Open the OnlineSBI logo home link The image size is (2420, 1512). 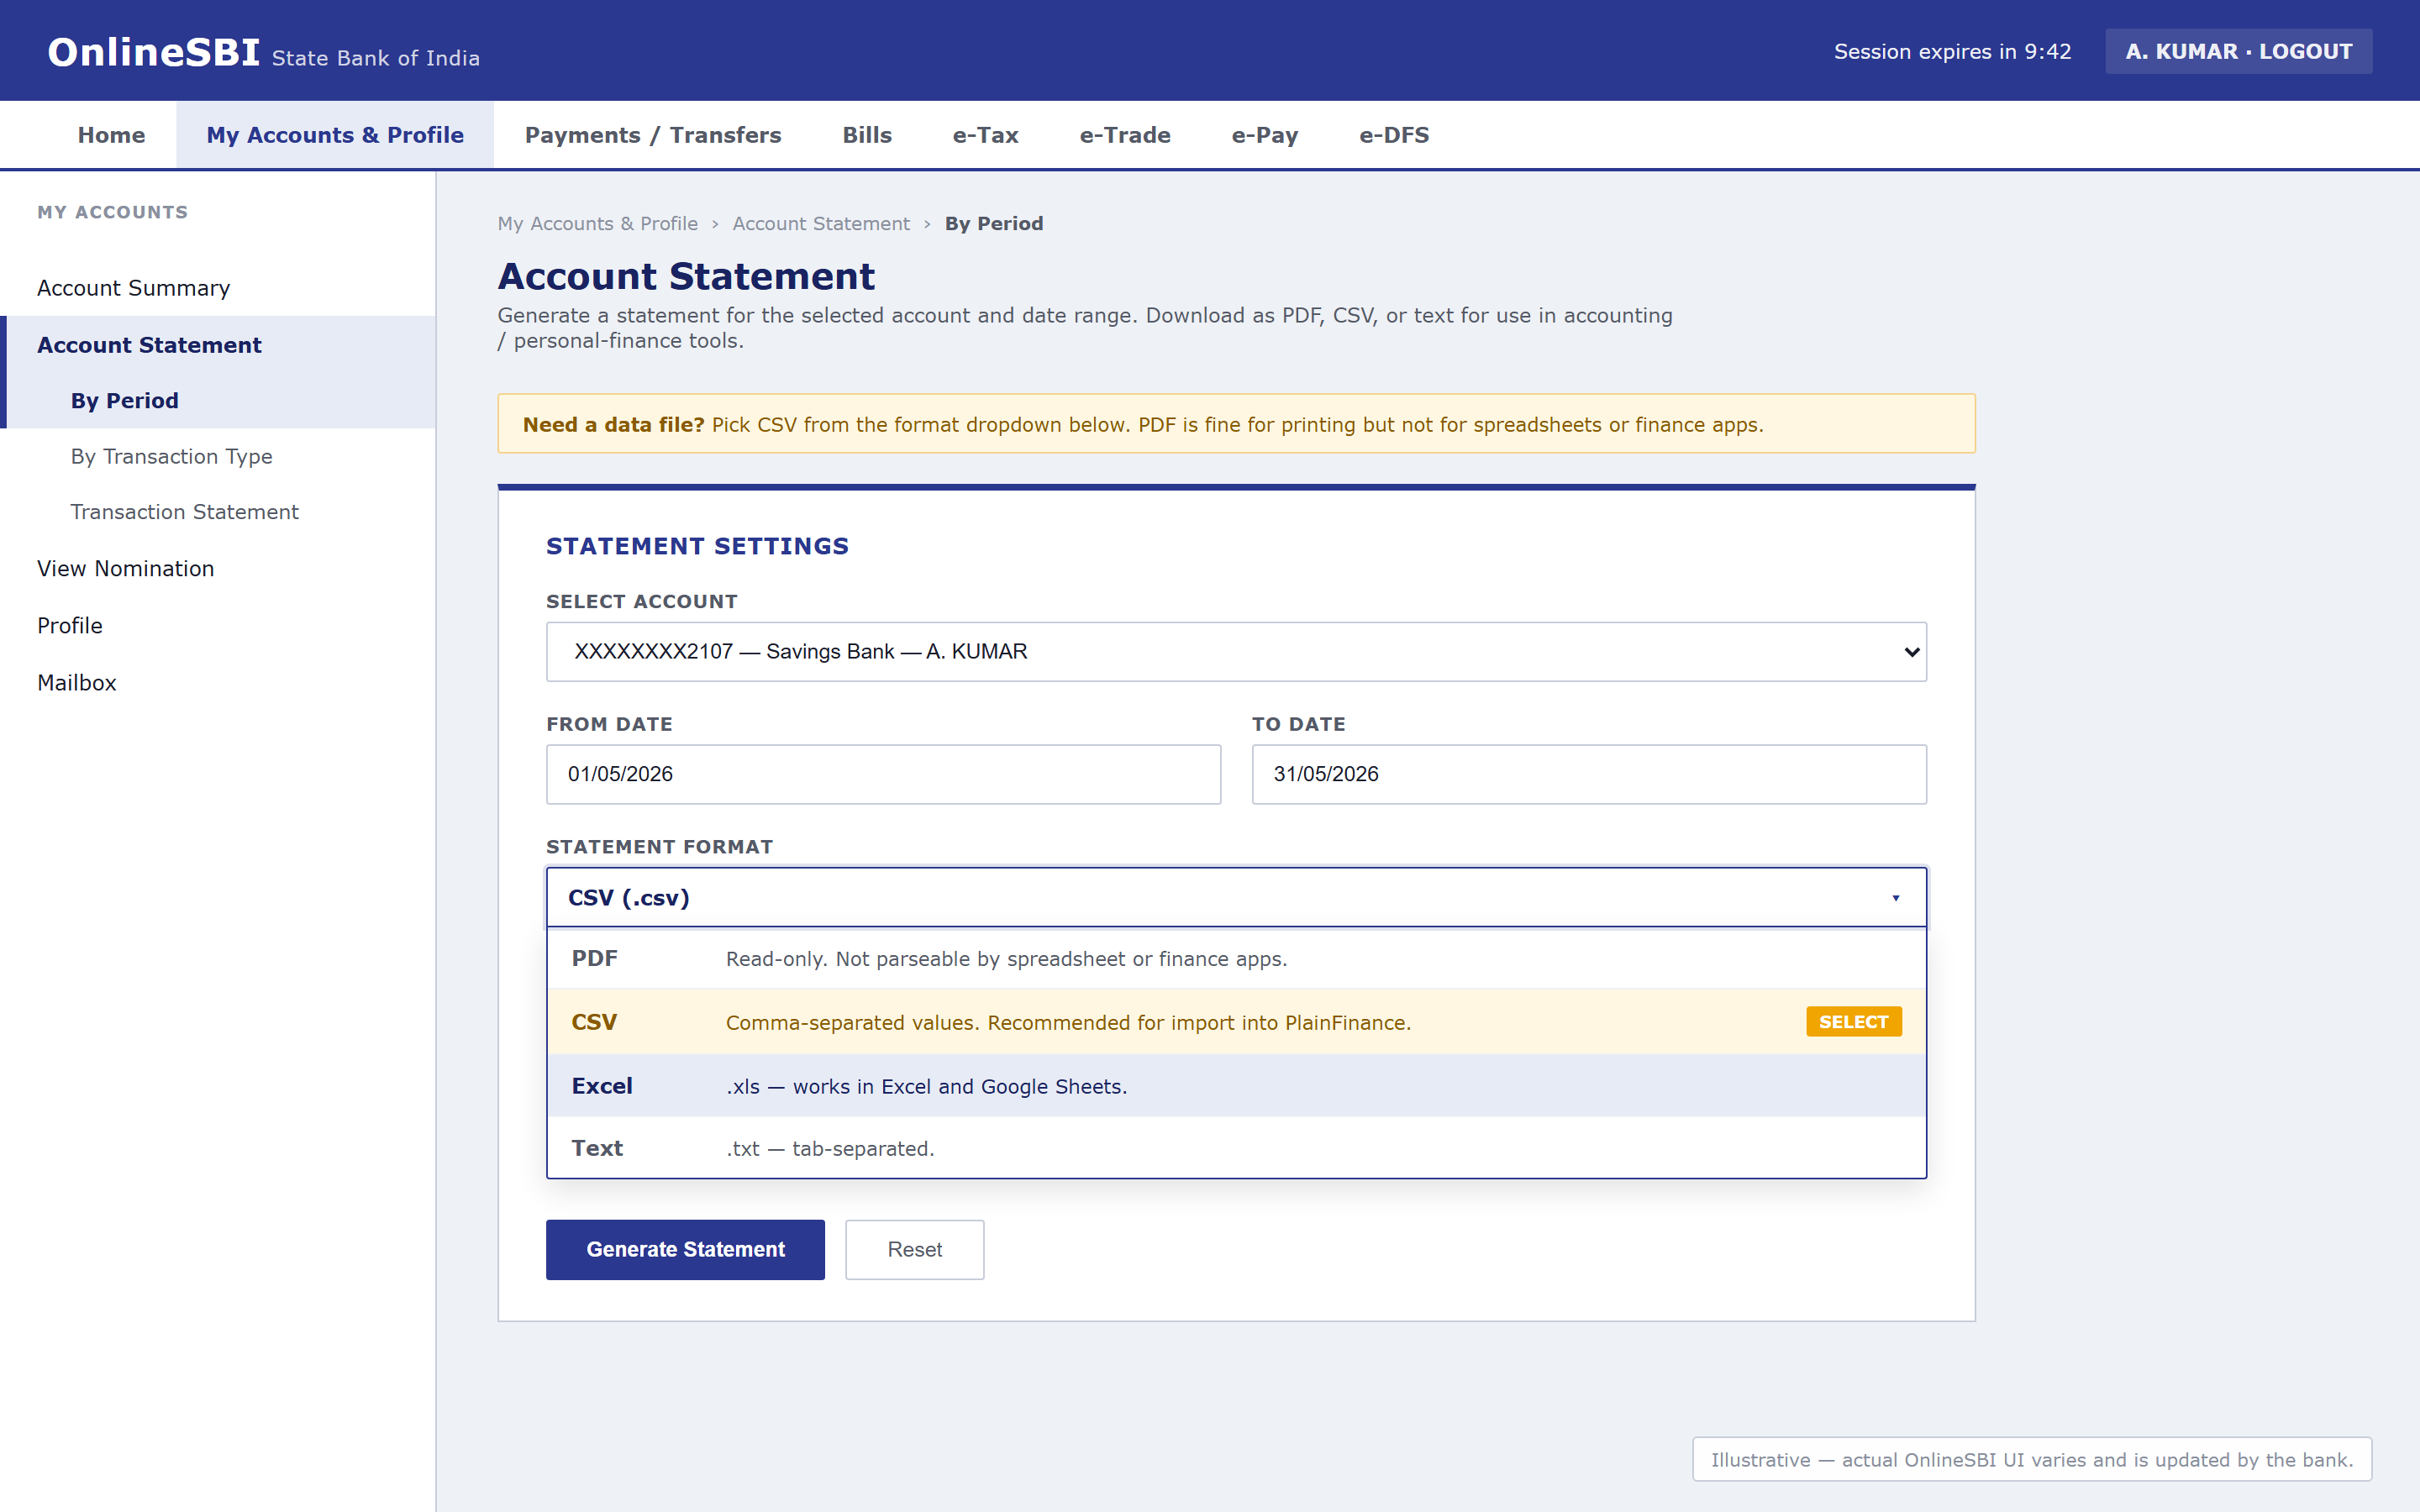click(154, 52)
